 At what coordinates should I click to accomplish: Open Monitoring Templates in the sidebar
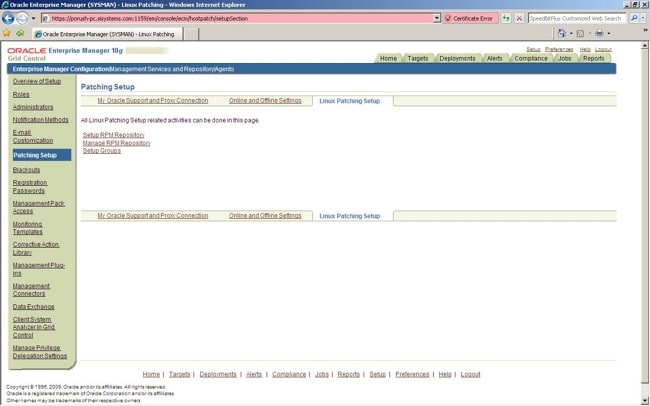[28, 228]
